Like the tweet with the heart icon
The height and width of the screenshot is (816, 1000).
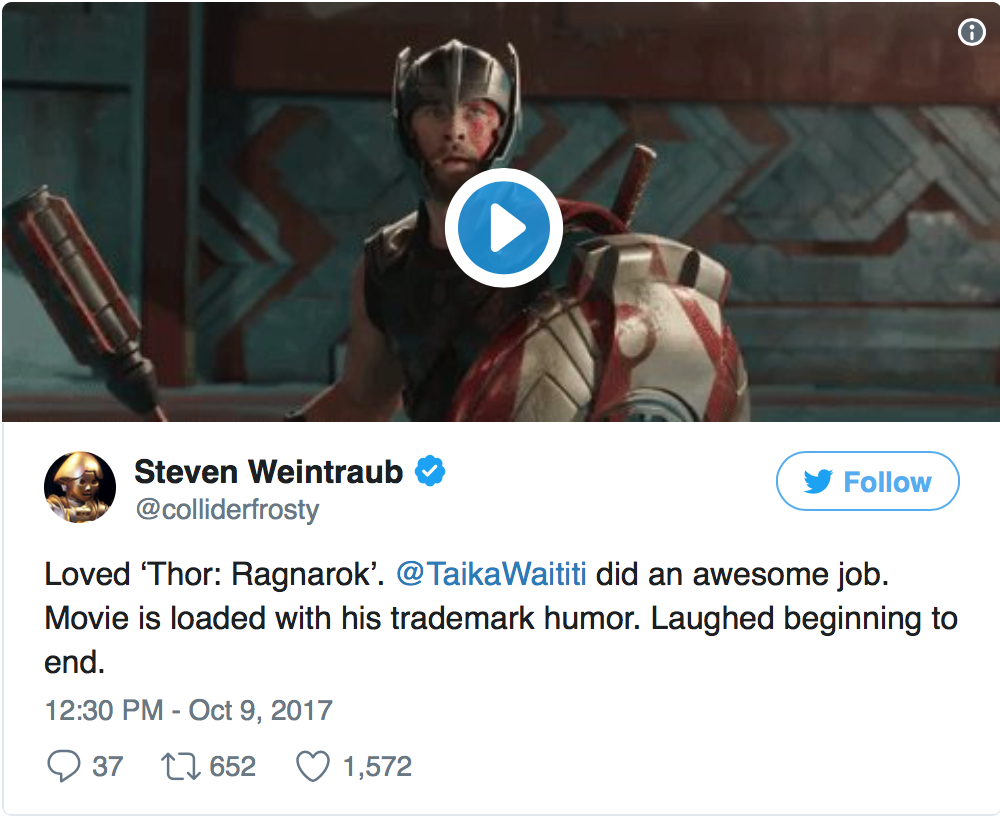click(313, 766)
